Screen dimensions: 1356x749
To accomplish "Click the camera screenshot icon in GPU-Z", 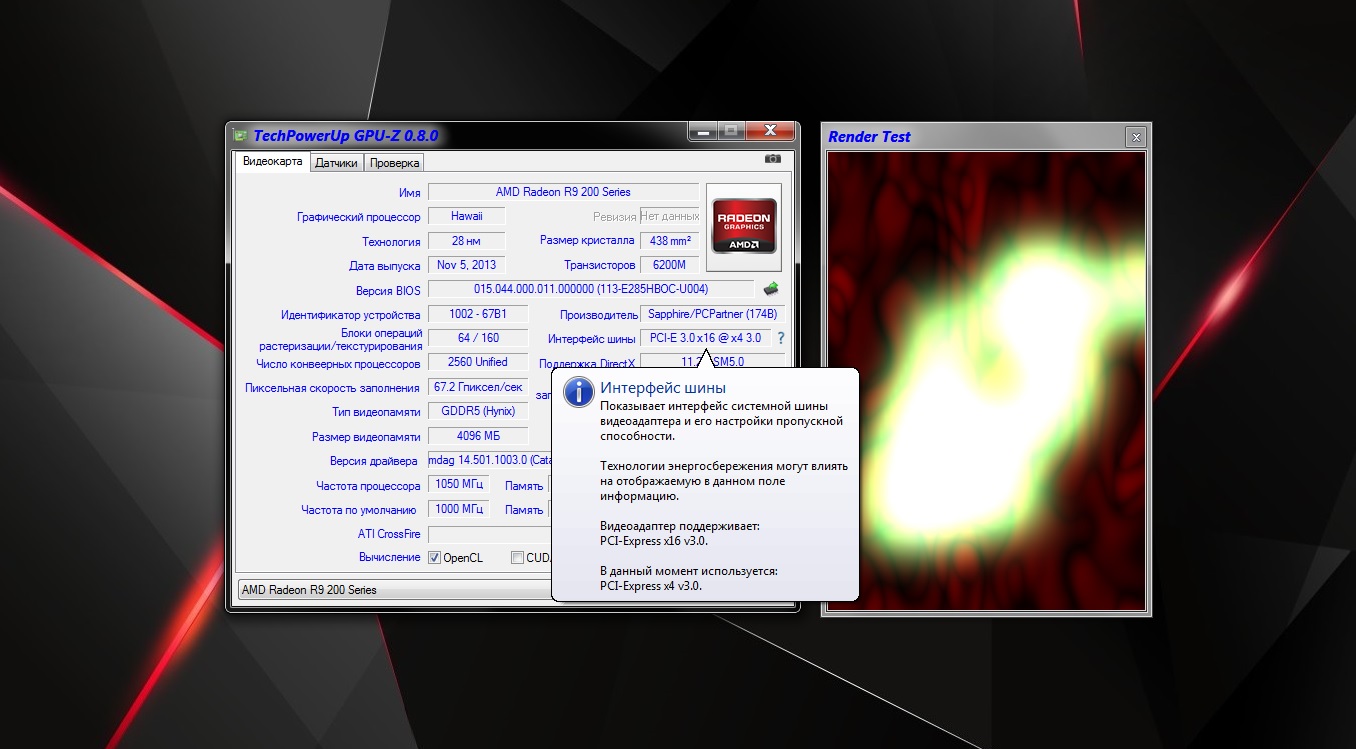I will 772,160.
